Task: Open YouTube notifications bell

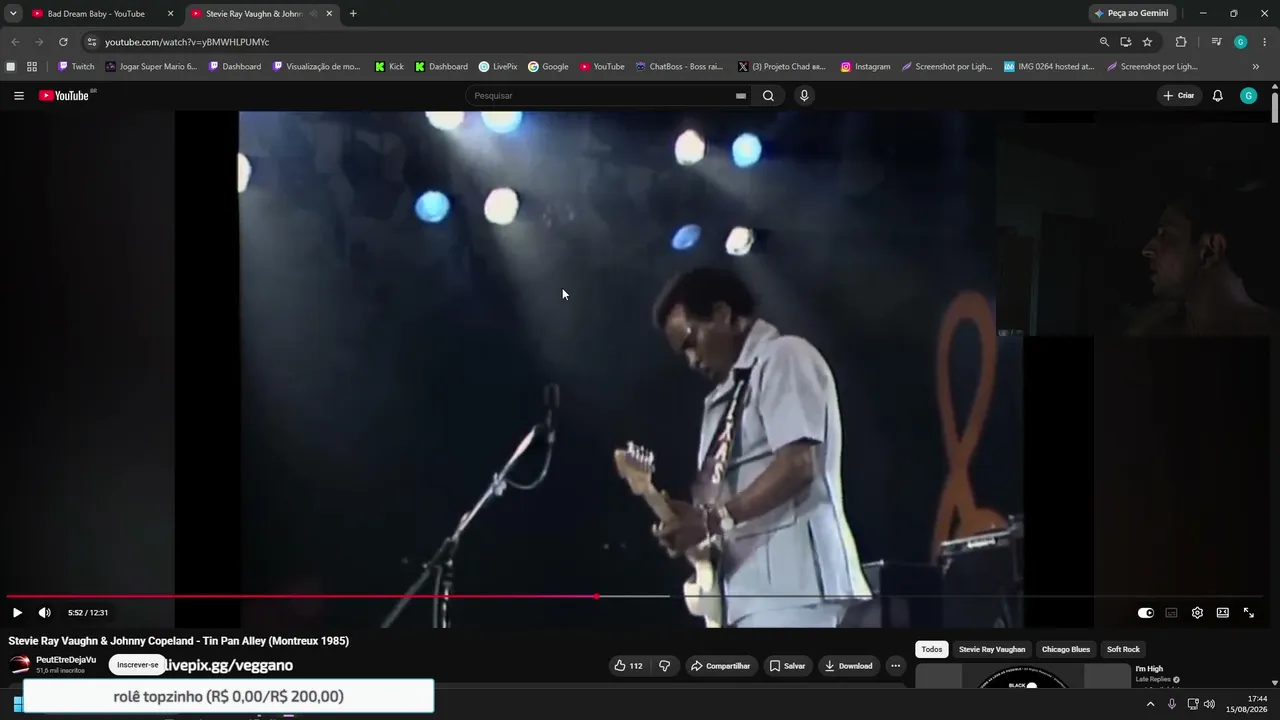Action: pos(1218,96)
